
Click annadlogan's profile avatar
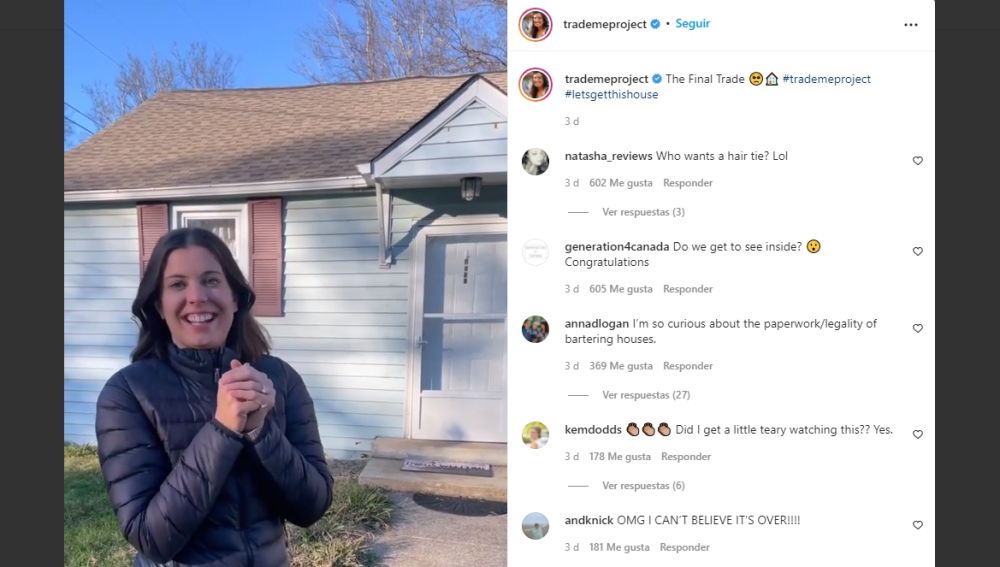(x=536, y=329)
